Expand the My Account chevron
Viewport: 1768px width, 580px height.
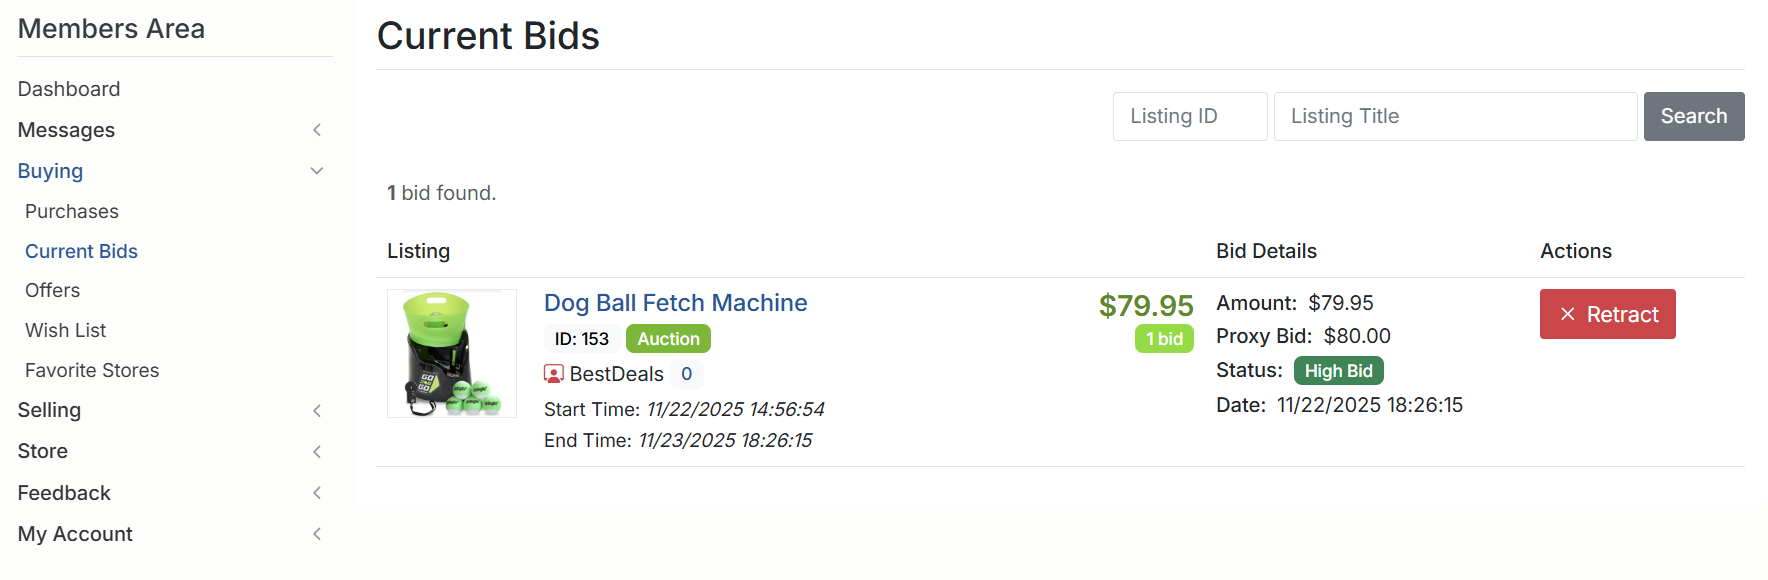[x=317, y=534]
